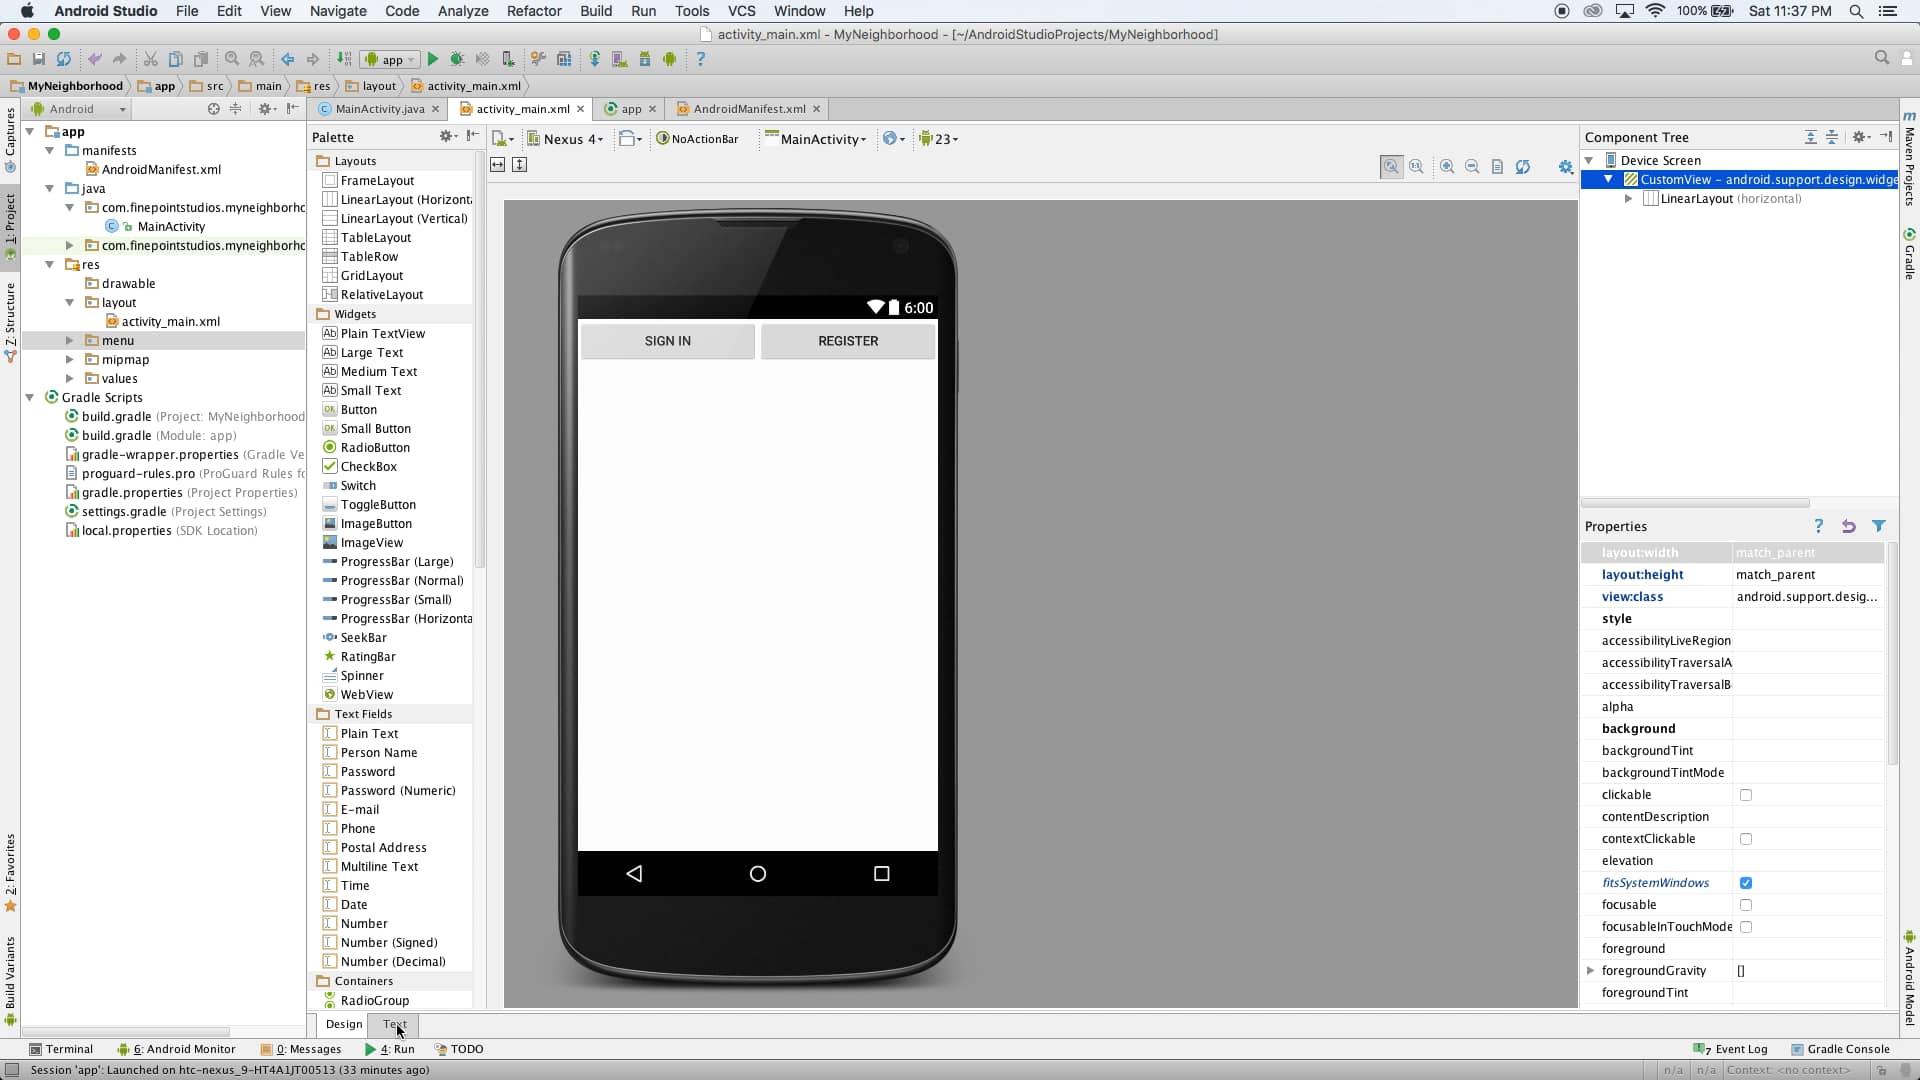Click the debug app bug icon
Screen dimensions: 1920x1080
(457, 59)
